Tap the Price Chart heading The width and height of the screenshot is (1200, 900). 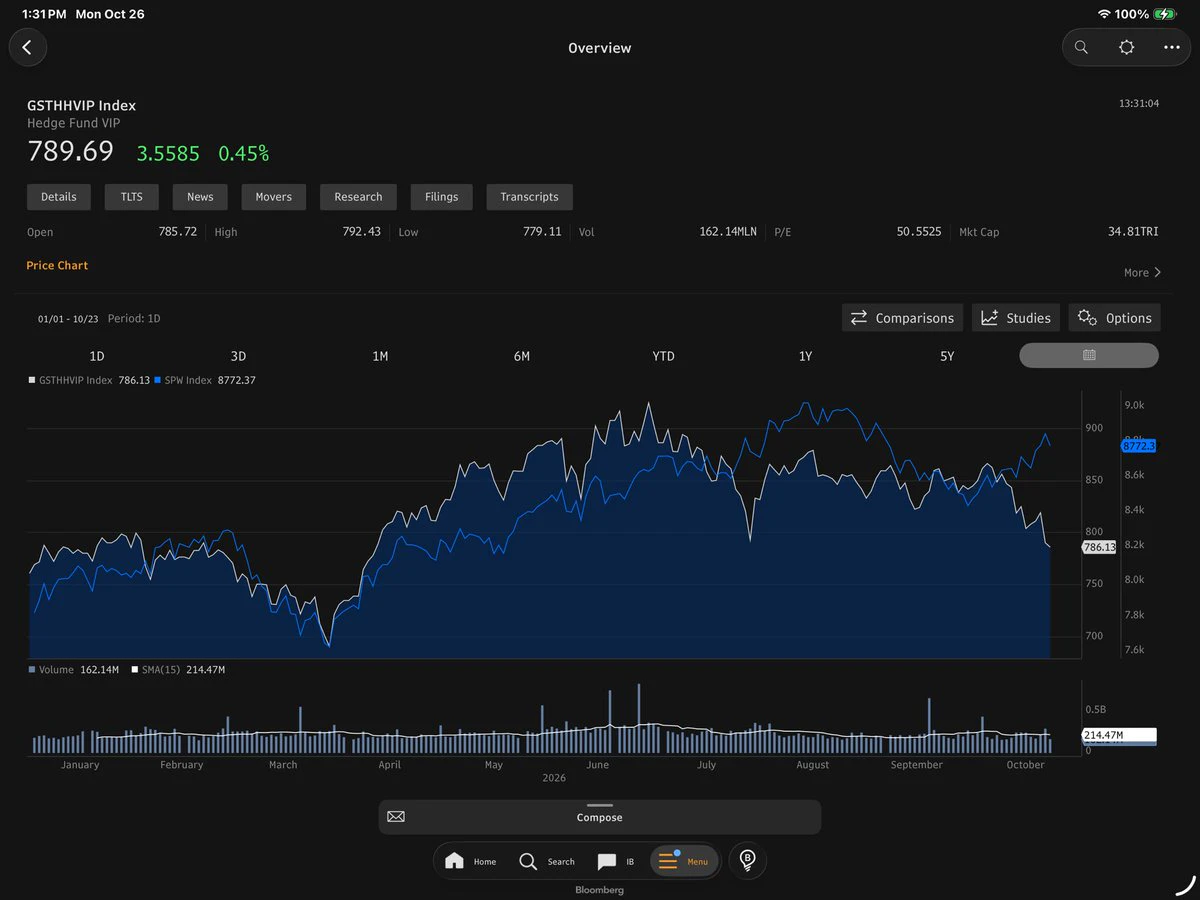[x=57, y=265]
